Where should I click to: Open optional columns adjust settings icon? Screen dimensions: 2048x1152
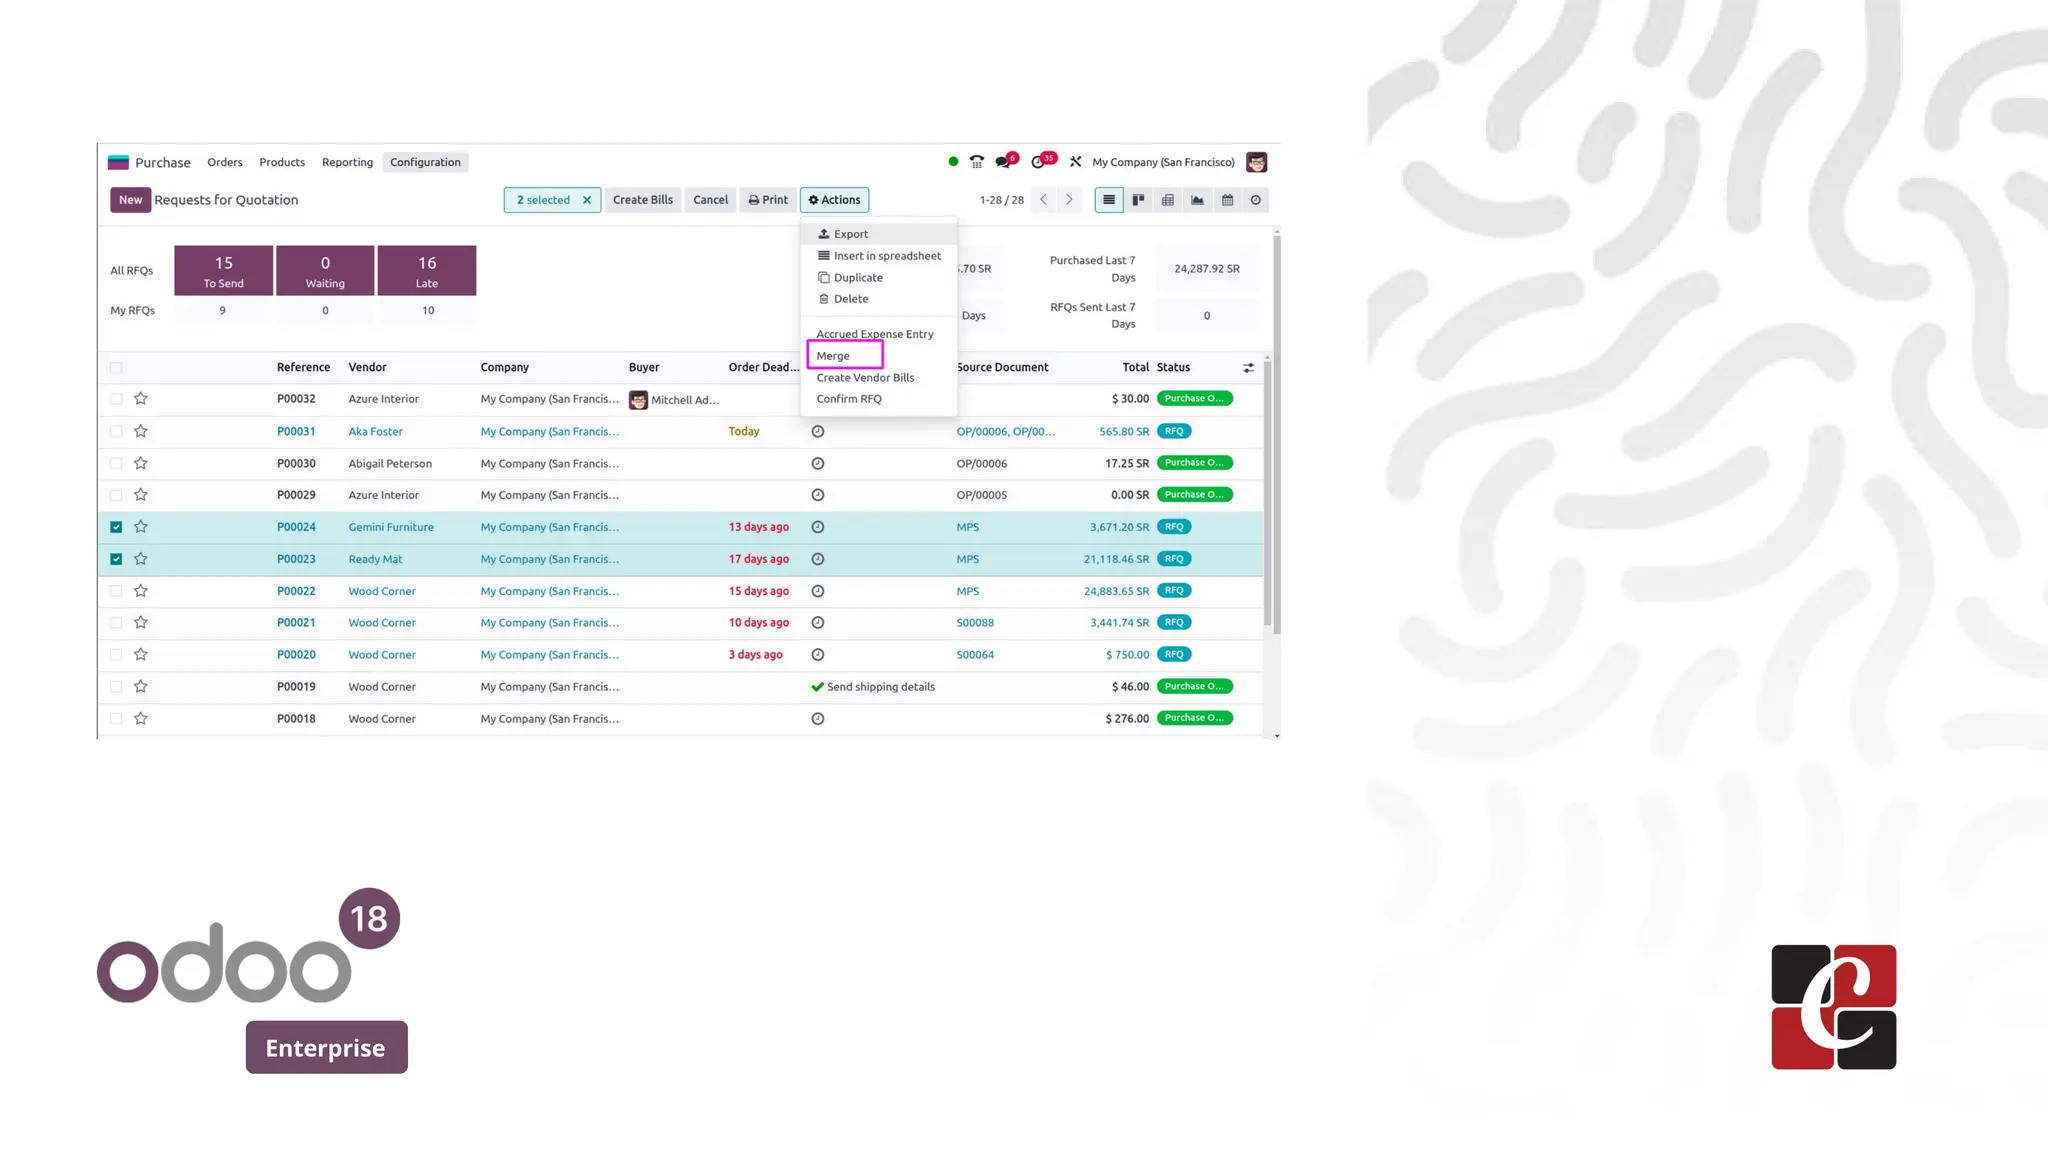click(x=1248, y=368)
